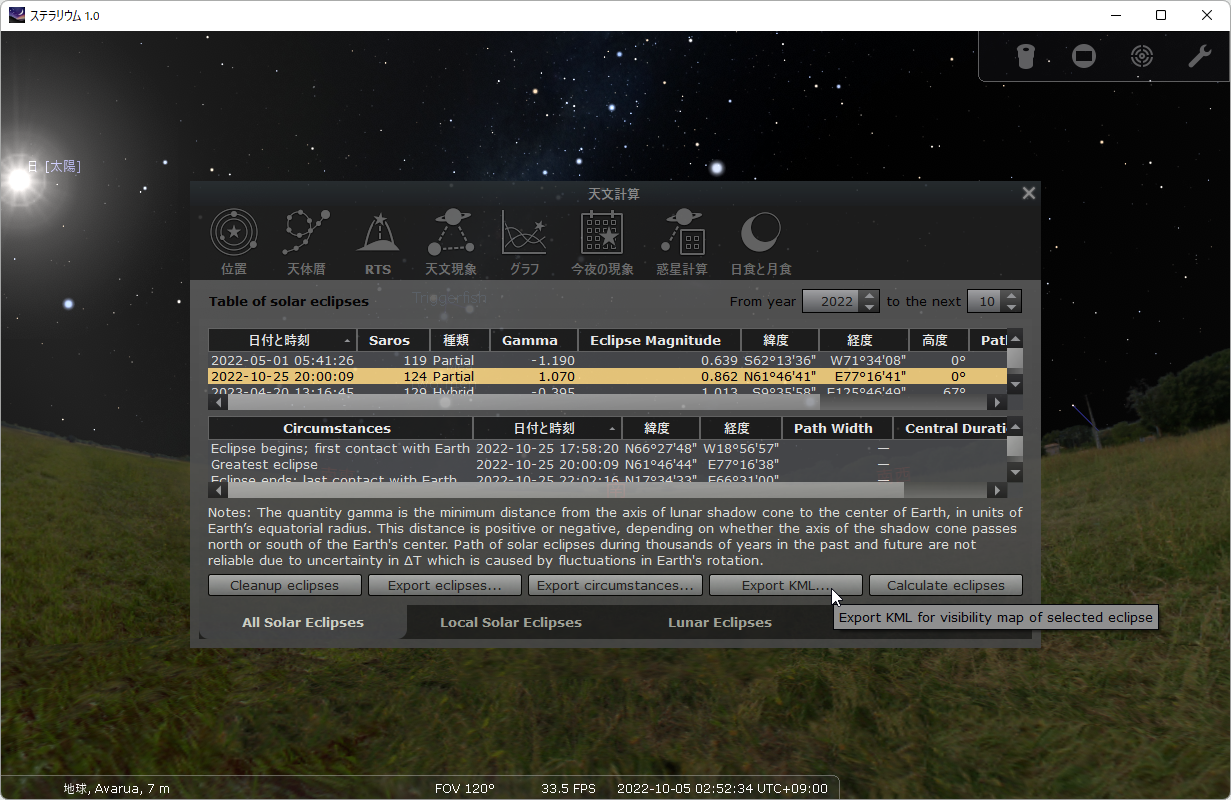The image size is (1231, 800).
Task: Select the 2022-05-01 05:41:26 eclipse row
Action: 607,360
